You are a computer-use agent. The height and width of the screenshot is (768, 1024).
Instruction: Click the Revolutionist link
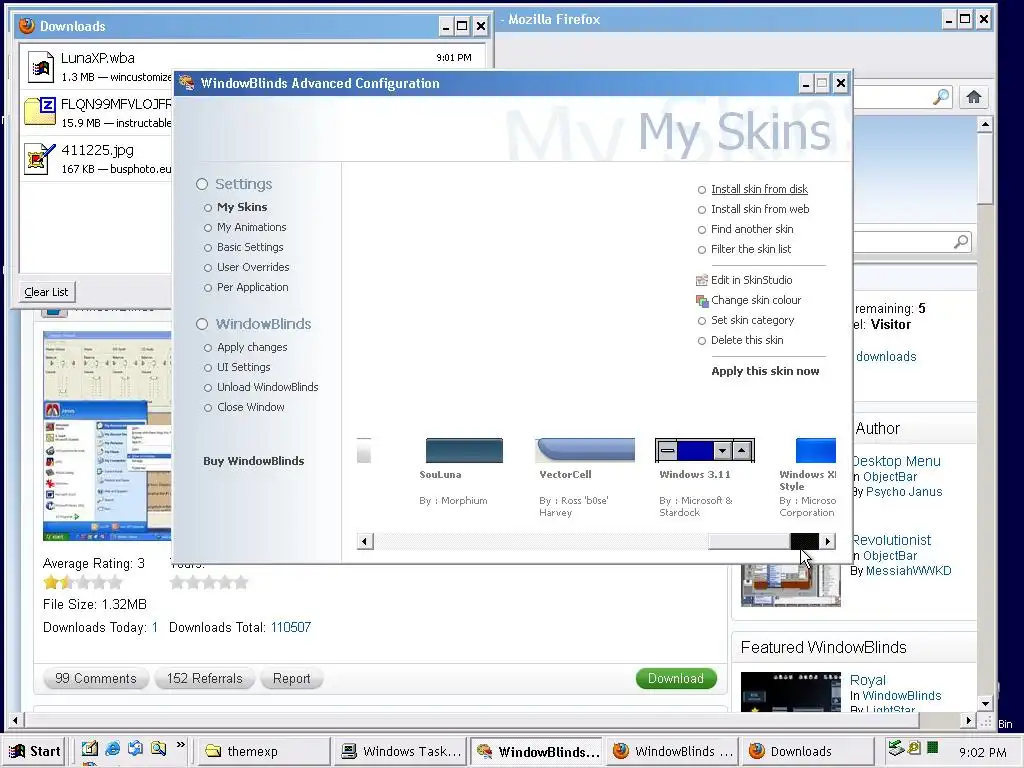point(891,540)
